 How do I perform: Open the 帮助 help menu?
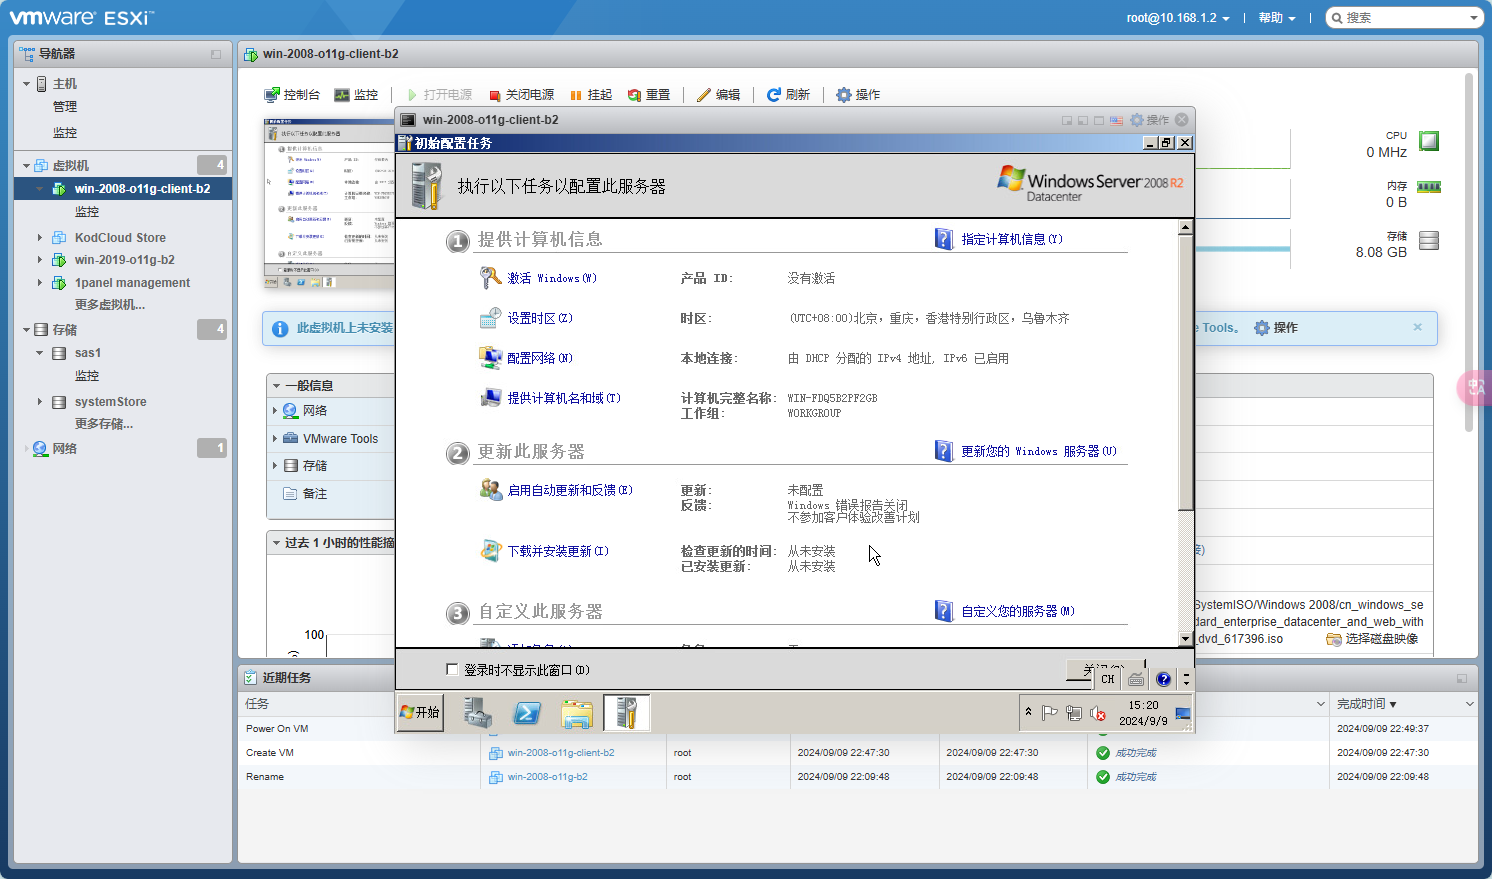[1277, 18]
